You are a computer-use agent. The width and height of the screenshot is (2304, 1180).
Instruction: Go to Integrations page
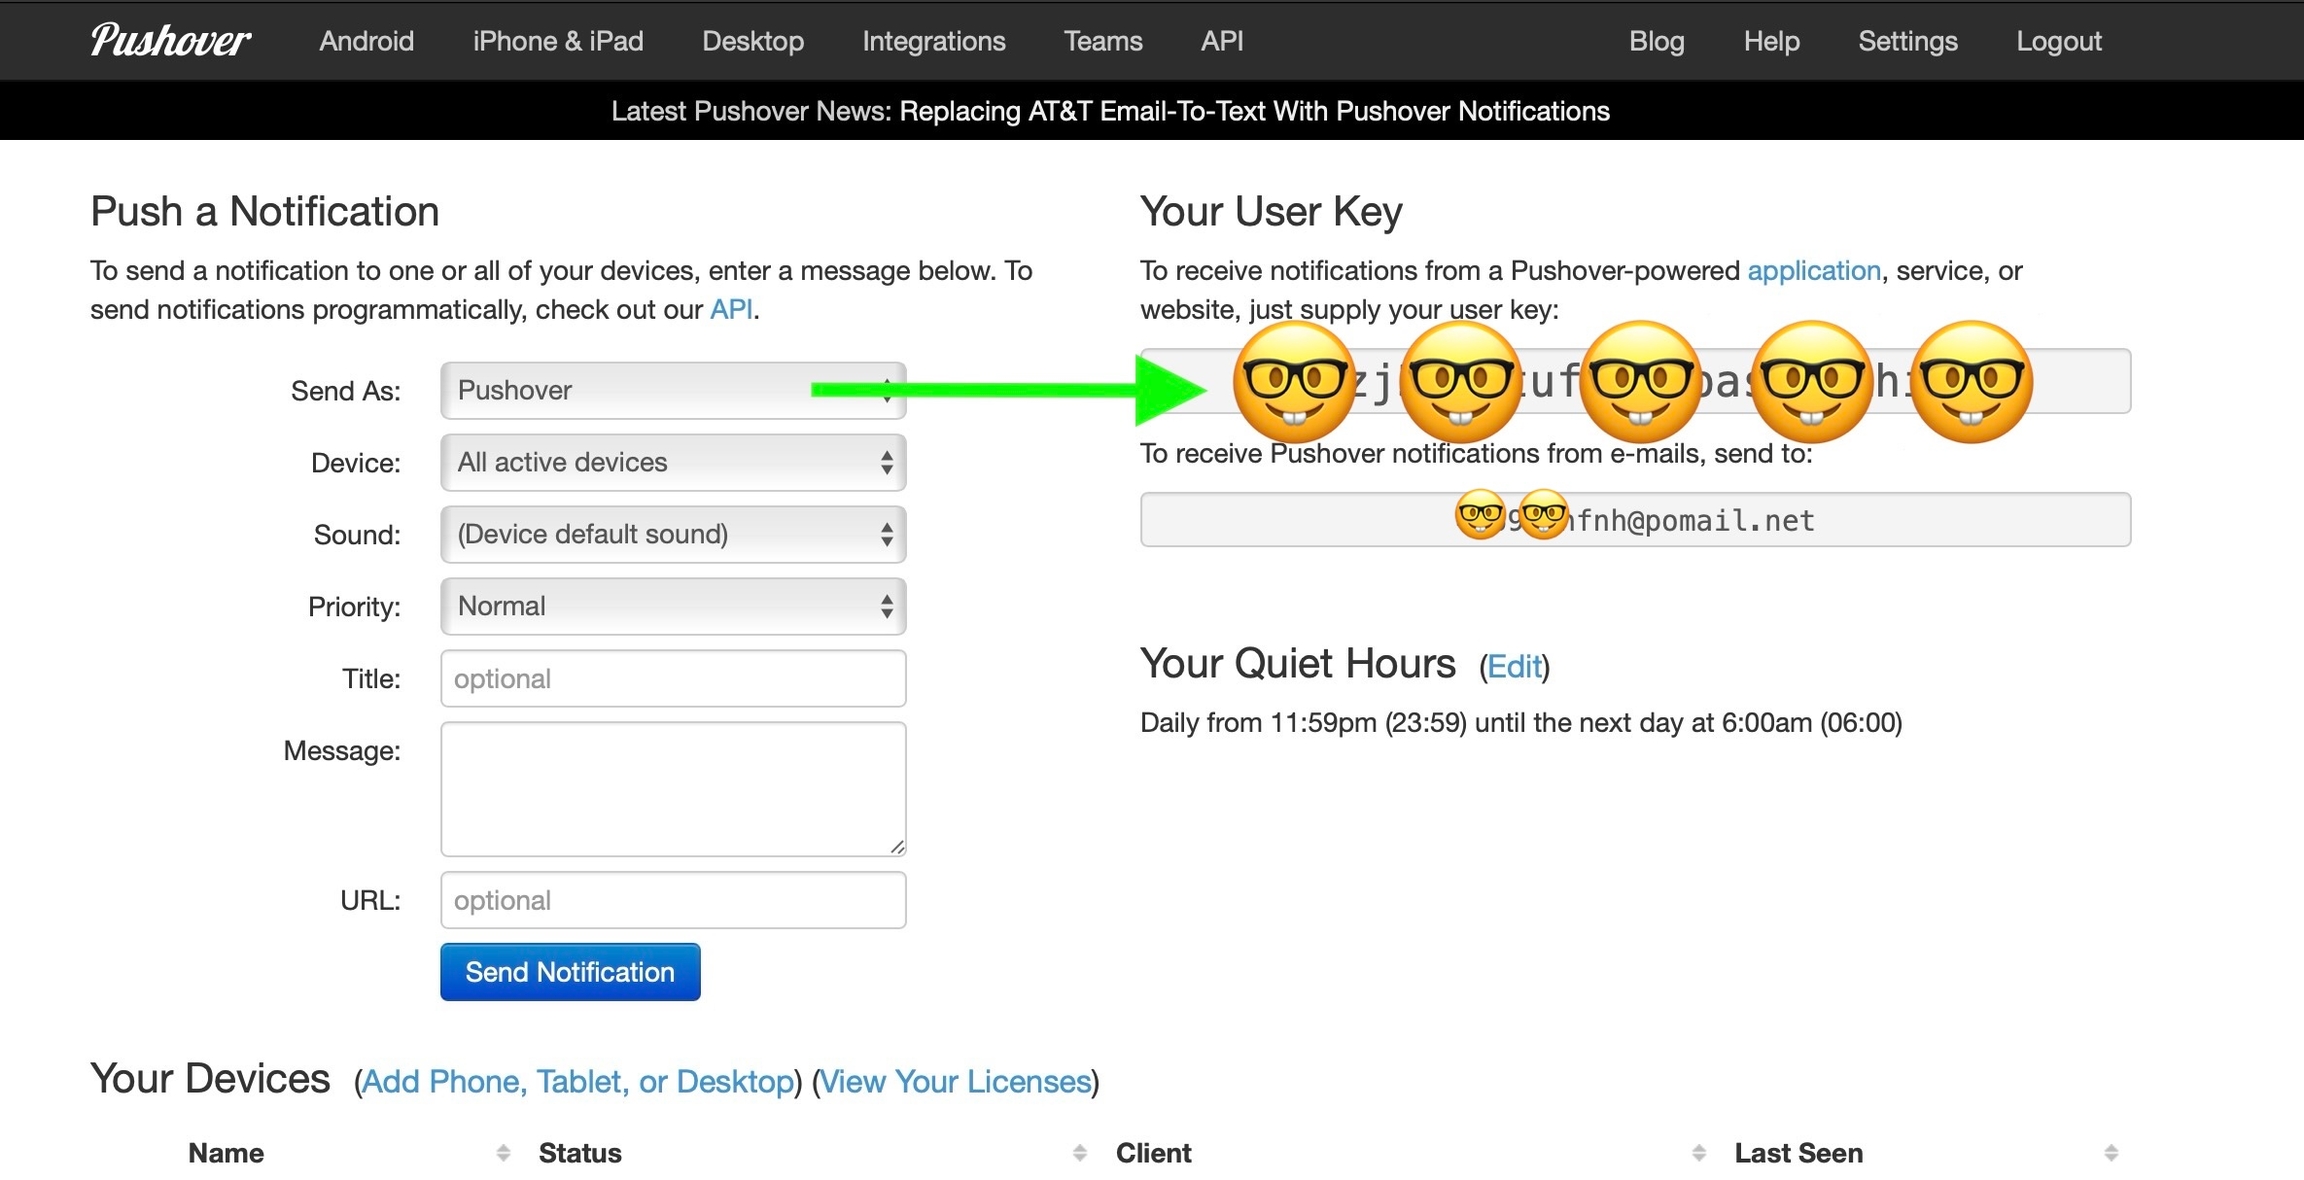point(933,41)
